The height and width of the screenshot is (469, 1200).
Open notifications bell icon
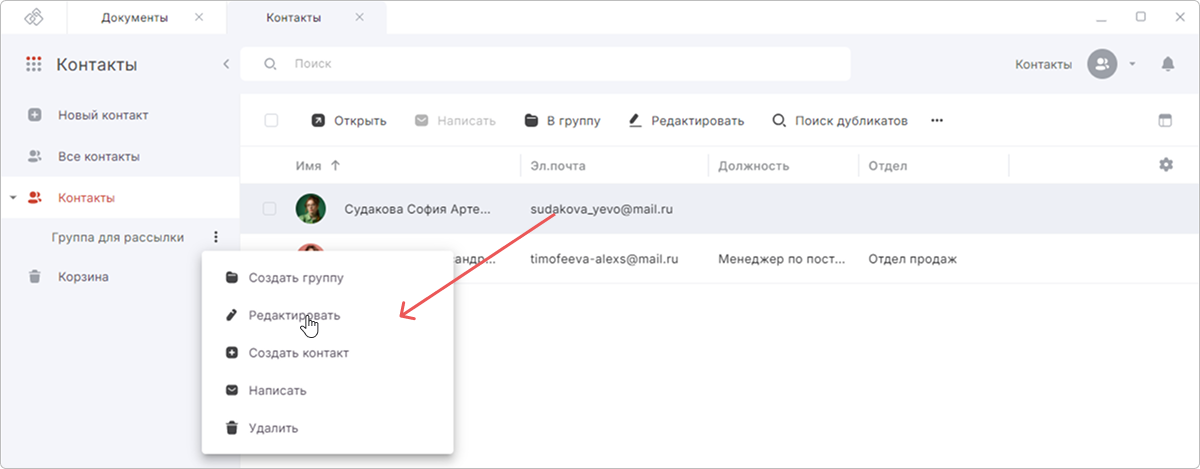click(1167, 64)
